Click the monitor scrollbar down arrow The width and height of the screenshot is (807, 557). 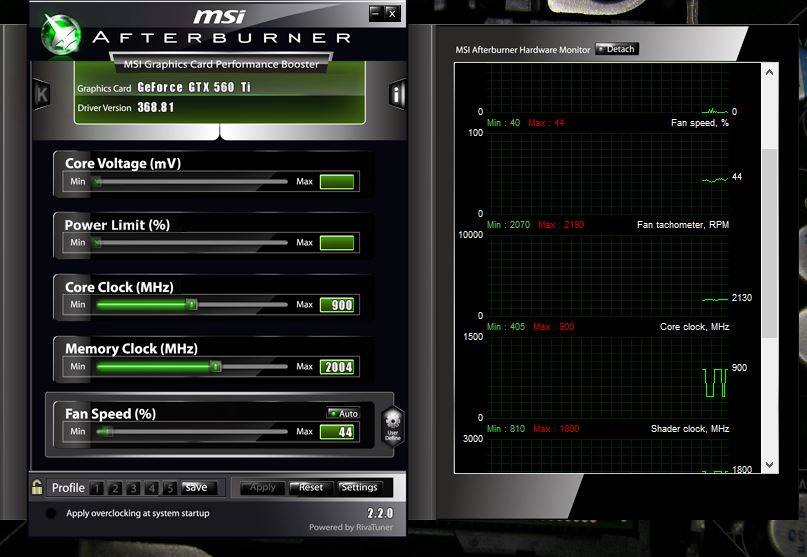(769, 464)
